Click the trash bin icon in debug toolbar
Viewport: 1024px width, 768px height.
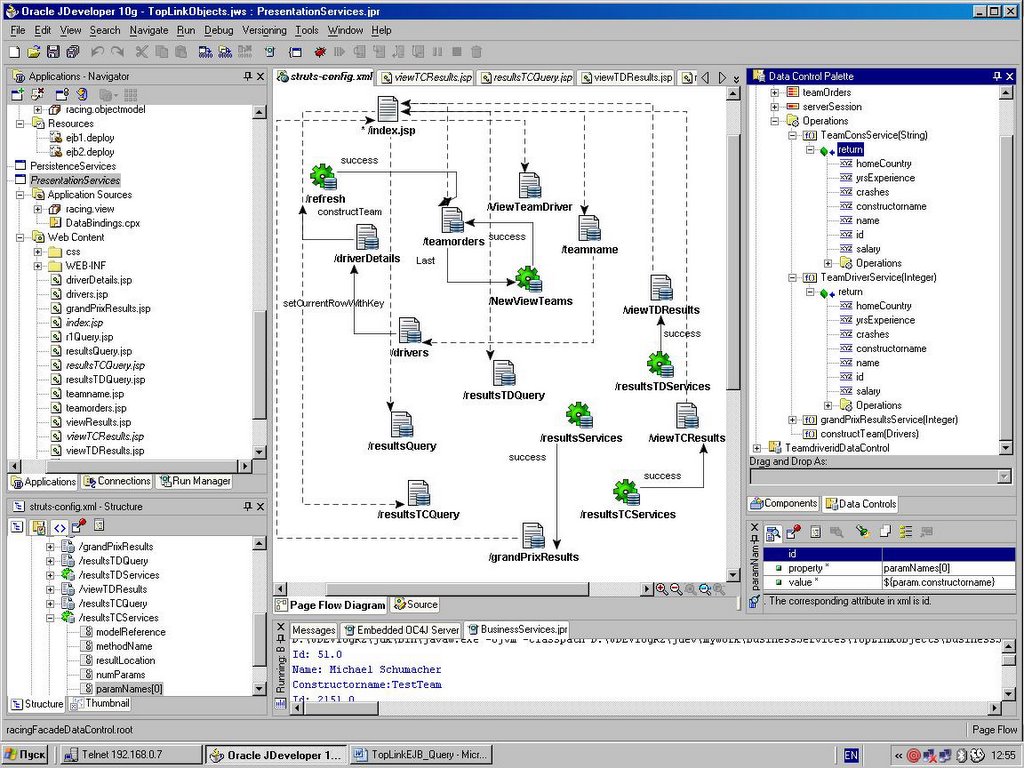(477, 52)
